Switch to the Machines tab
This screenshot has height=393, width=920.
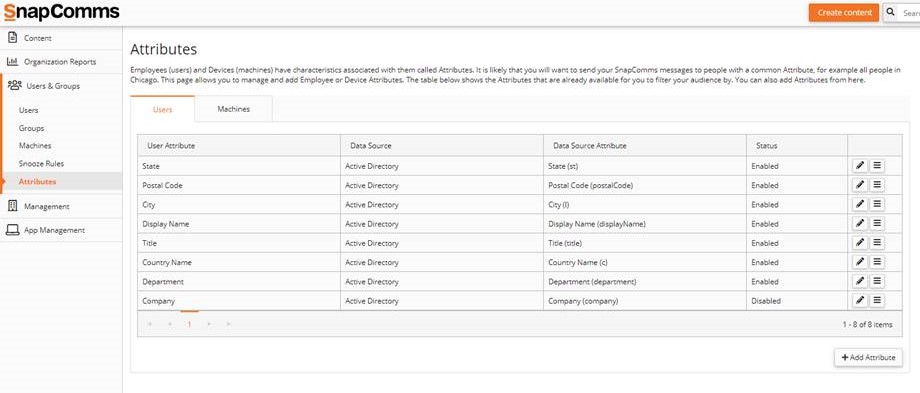(234, 109)
